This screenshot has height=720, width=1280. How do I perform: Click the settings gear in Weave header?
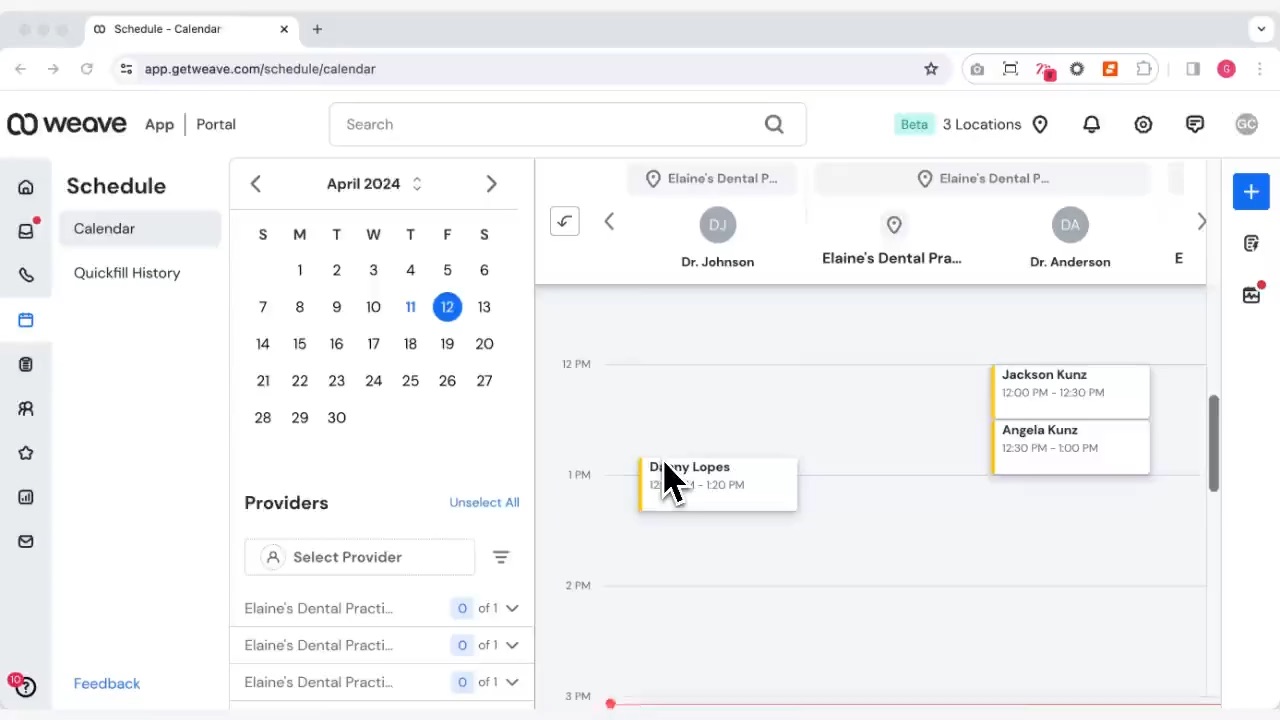pyautogui.click(x=1143, y=124)
